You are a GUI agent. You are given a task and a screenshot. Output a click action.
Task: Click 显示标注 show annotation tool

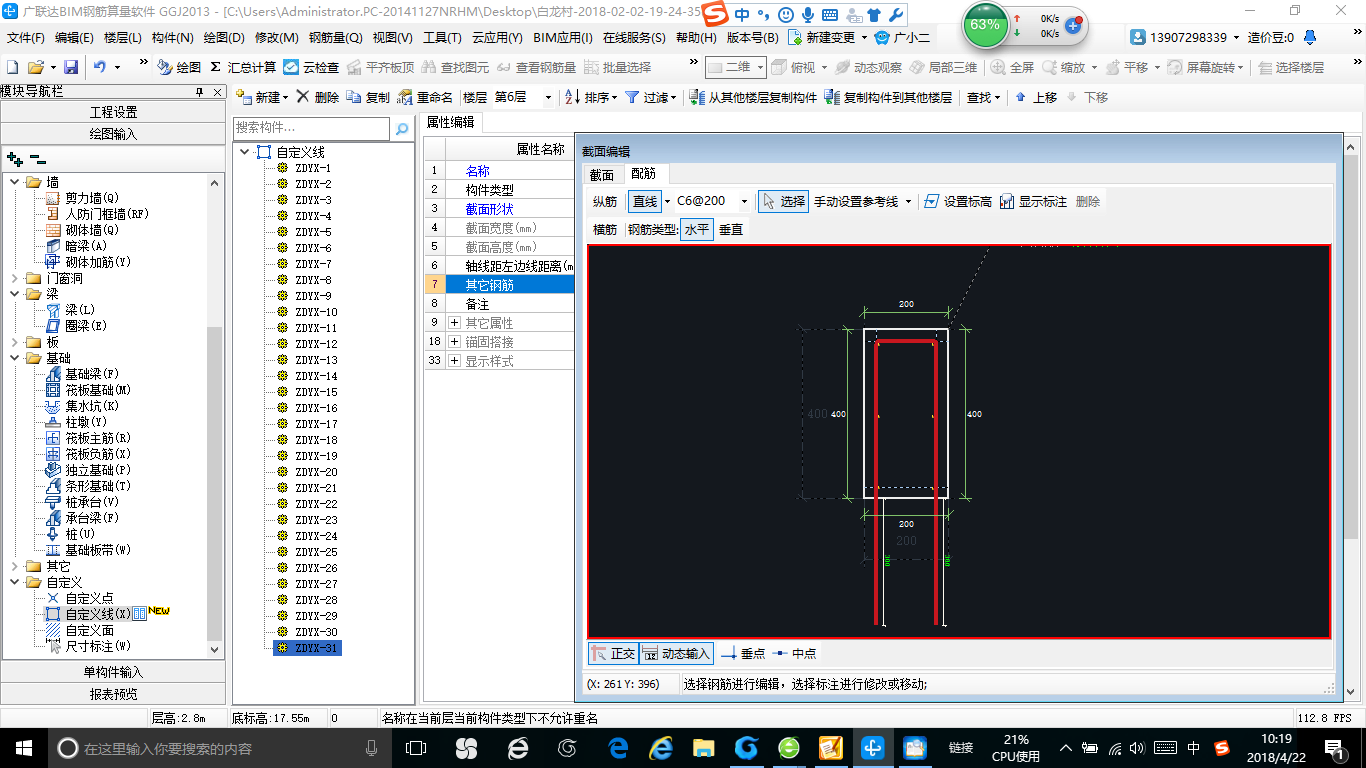tap(1033, 201)
